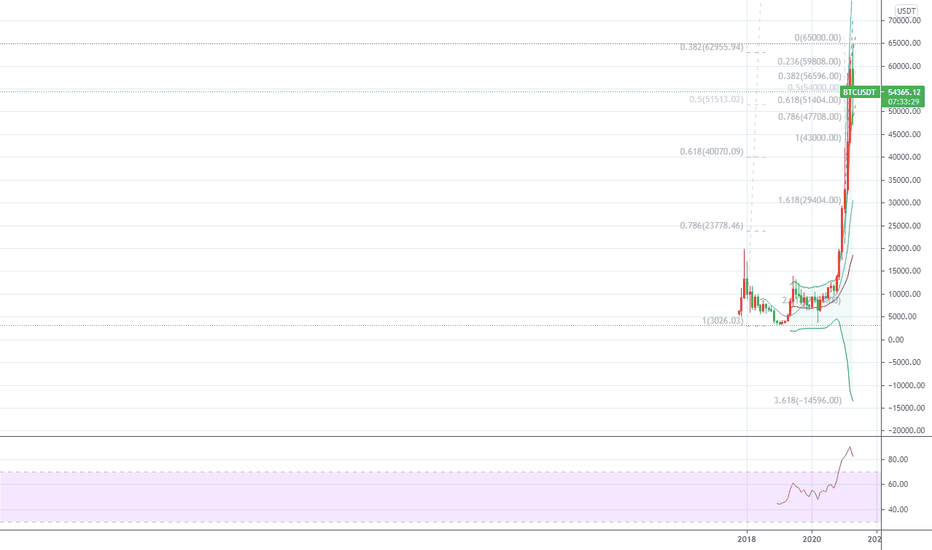Click the 40000.00 price axis label
Screen dimensions: 932x550
[x=905, y=157]
